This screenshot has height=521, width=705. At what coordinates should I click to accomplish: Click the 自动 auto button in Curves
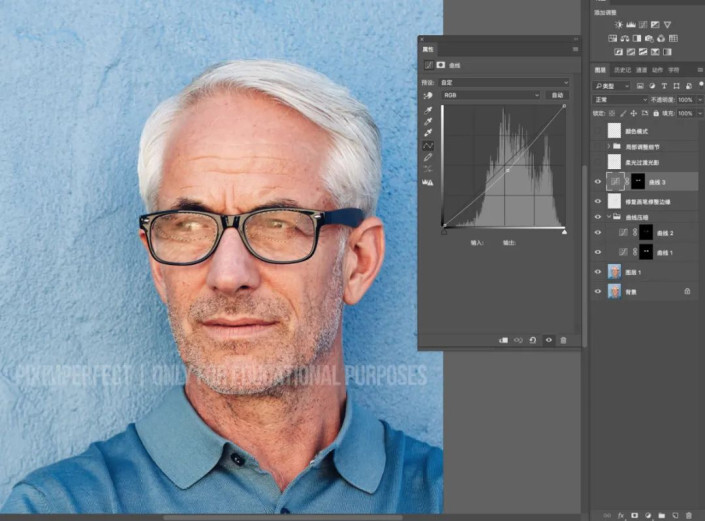coord(557,95)
